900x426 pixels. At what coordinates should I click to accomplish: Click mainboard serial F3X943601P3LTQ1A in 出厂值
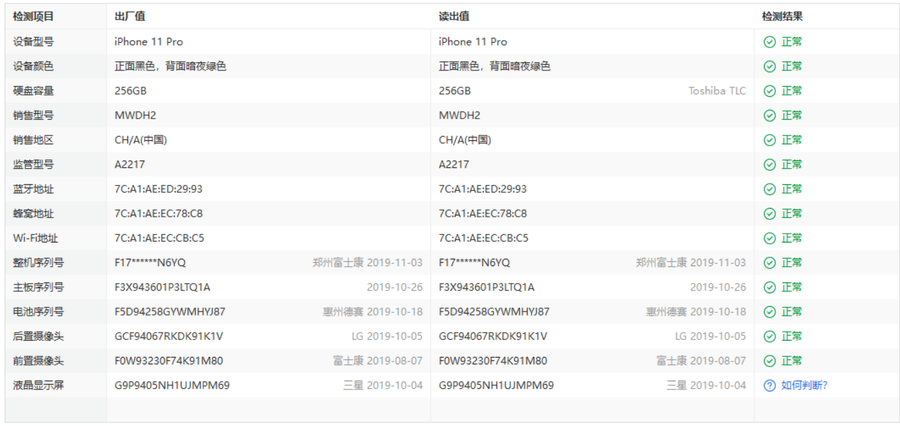162,287
